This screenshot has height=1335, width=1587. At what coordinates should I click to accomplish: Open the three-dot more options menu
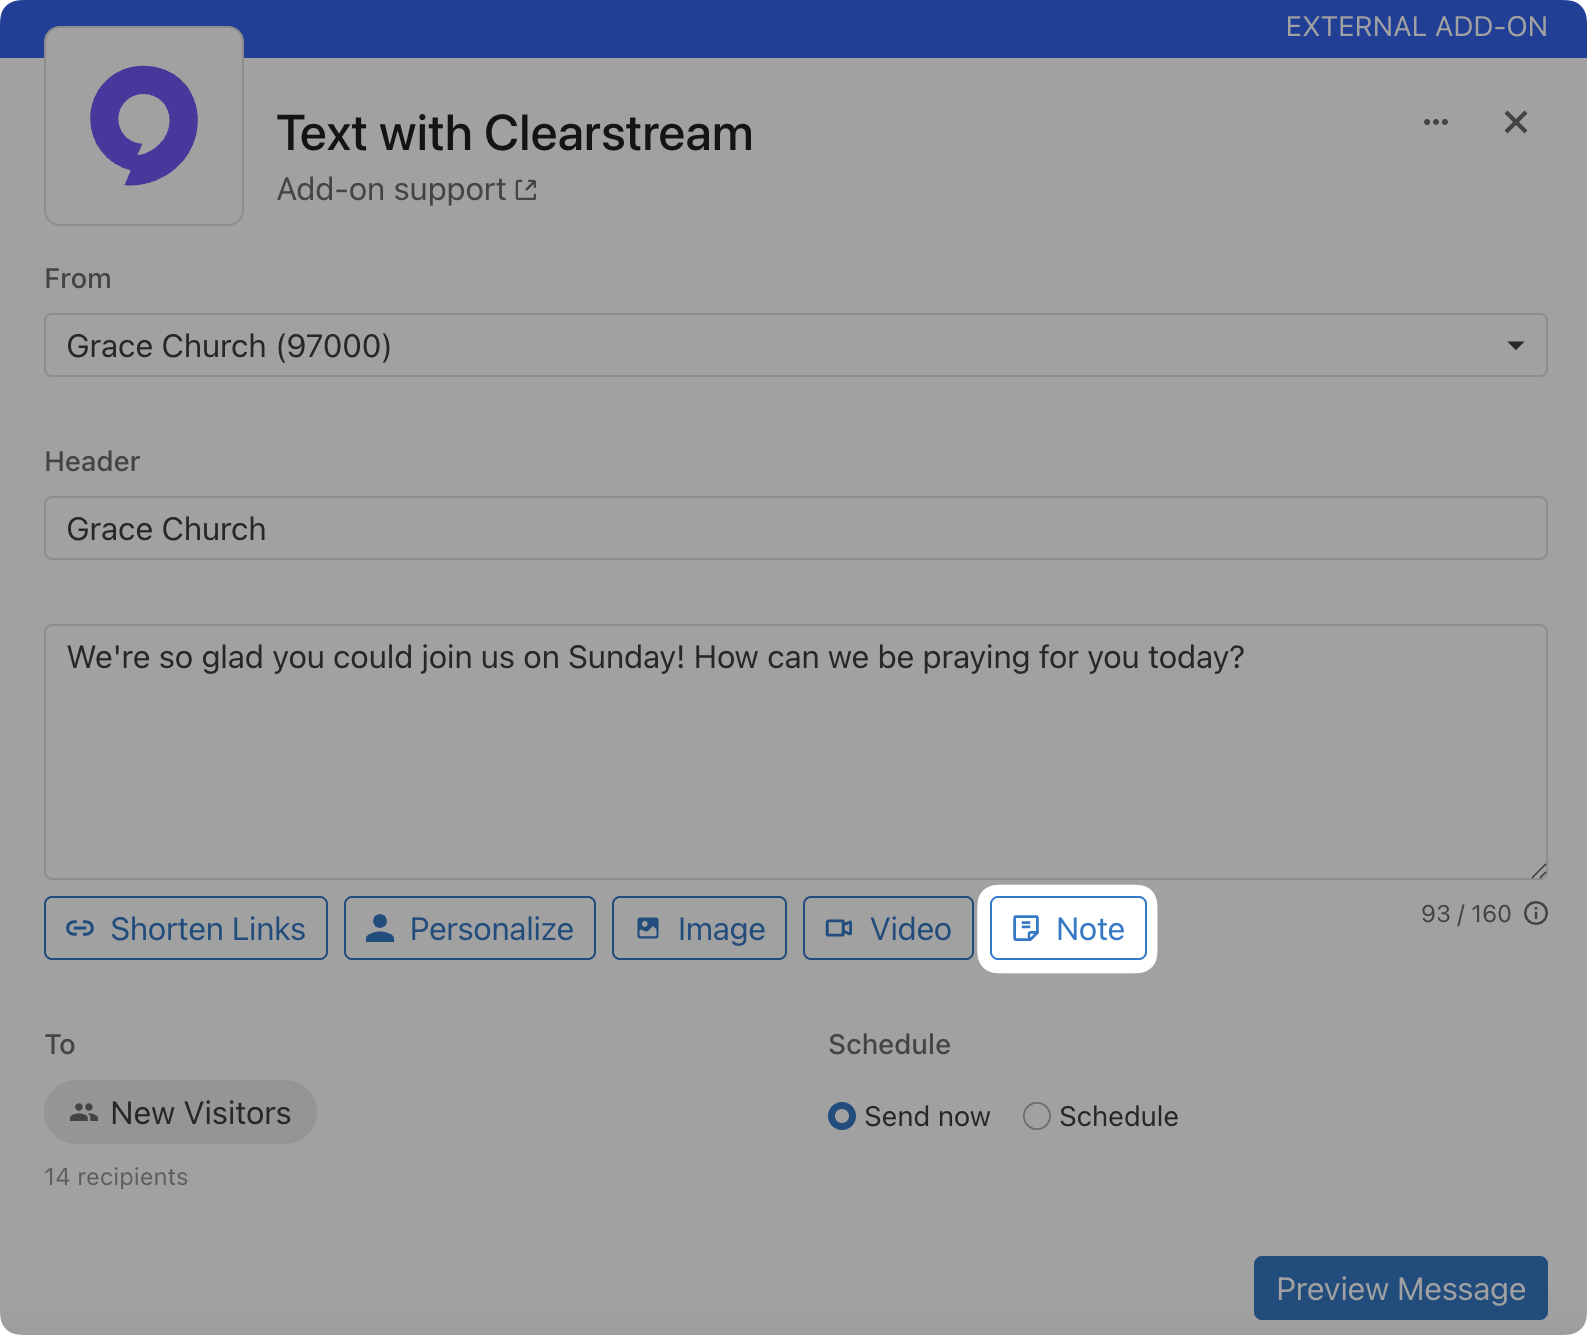pos(1436,122)
